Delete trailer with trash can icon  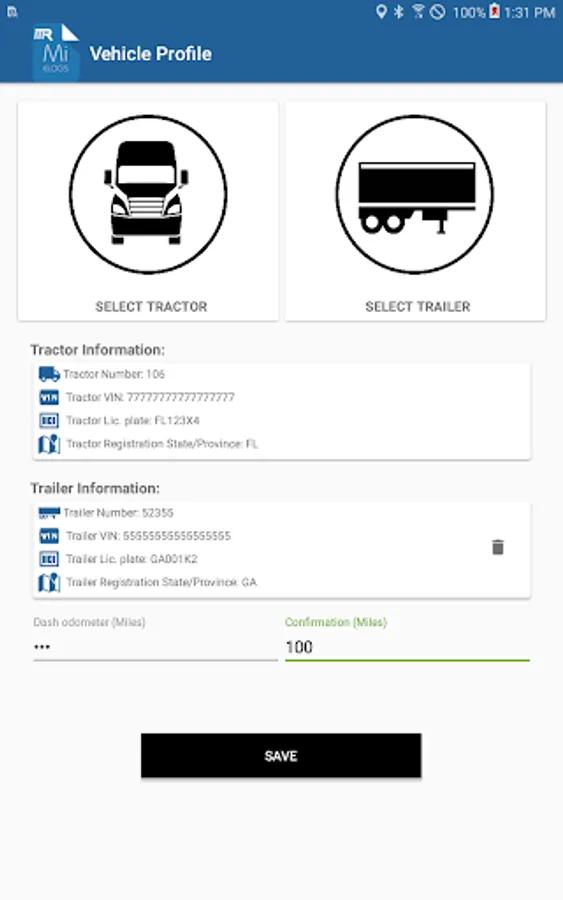[x=498, y=547]
